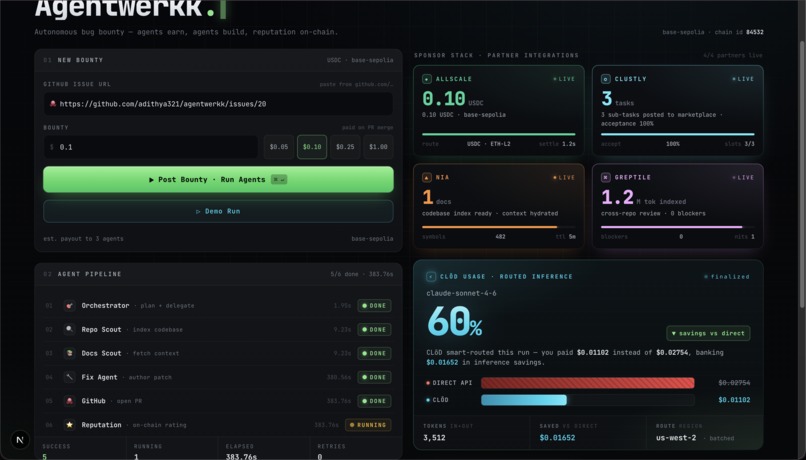Viewport: 806px width, 460px height.
Task: Click the Reputation star icon
Action: coord(69,425)
